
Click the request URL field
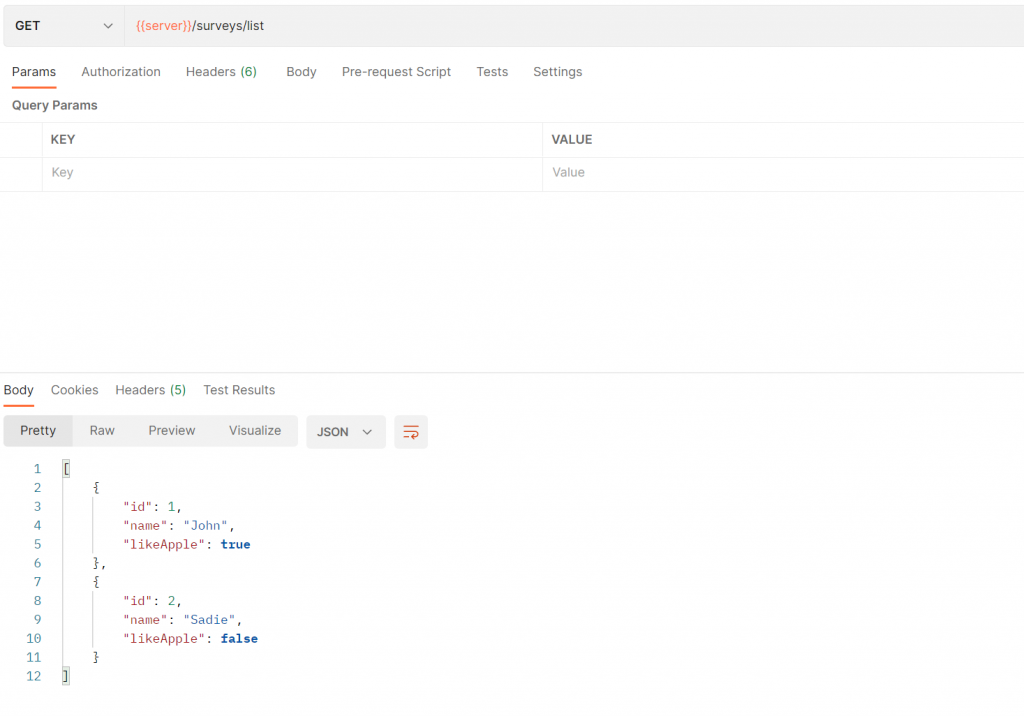(x=574, y=26)
